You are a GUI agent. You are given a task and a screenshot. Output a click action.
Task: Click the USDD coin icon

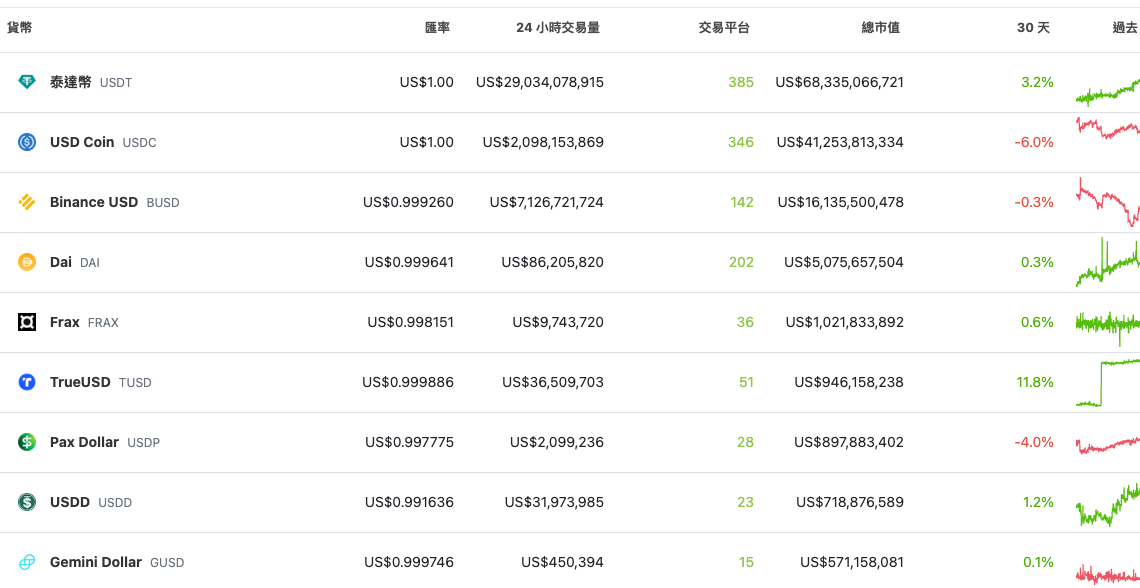[27, 502]
